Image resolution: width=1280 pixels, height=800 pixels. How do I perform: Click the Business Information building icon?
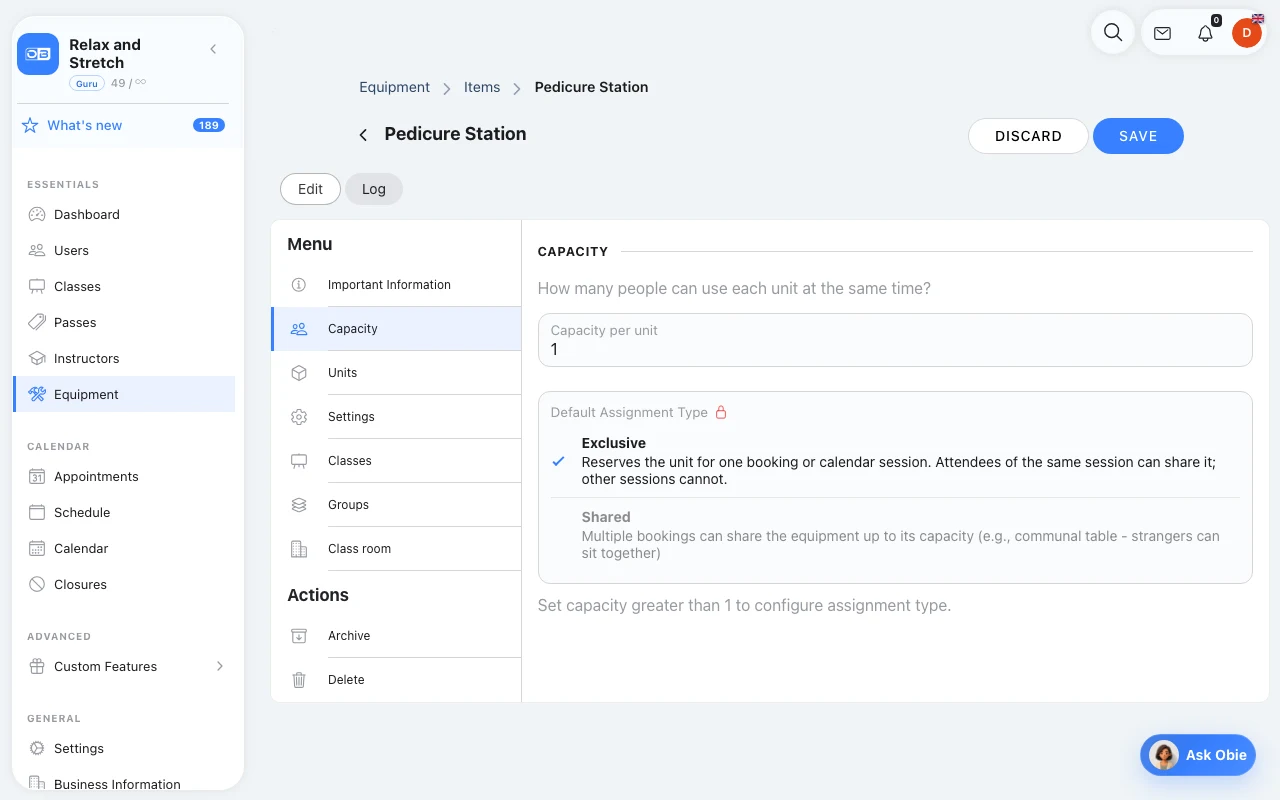37,783
